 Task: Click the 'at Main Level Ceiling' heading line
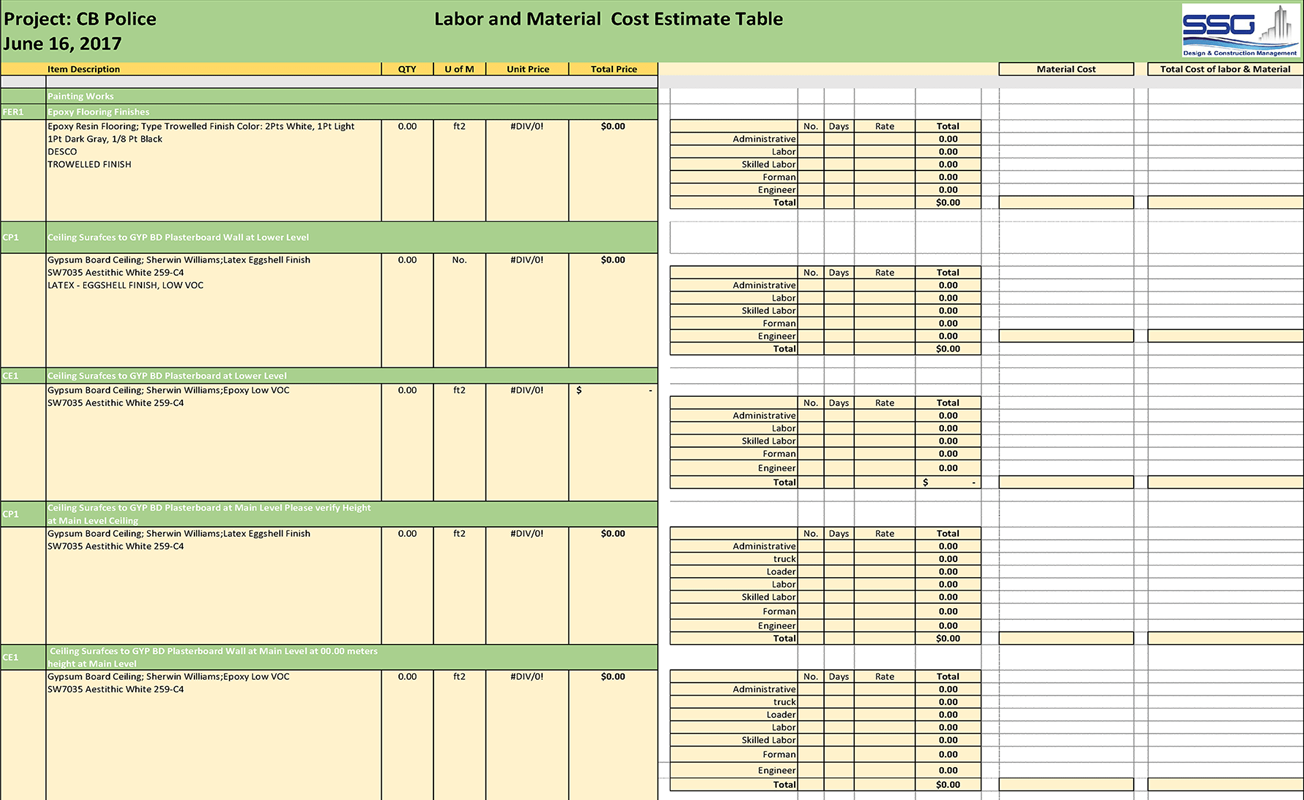(93, 521)
